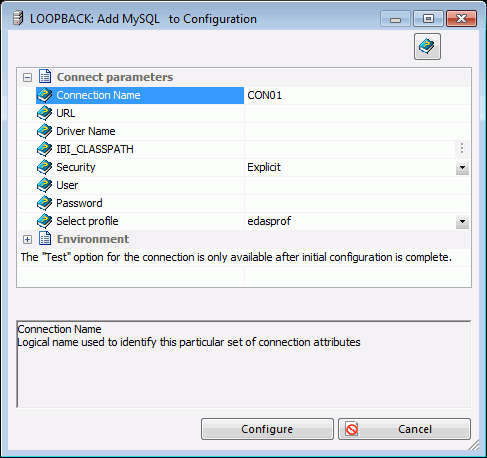
Task: Click the Environment heading text
Action: click(93, 239)
